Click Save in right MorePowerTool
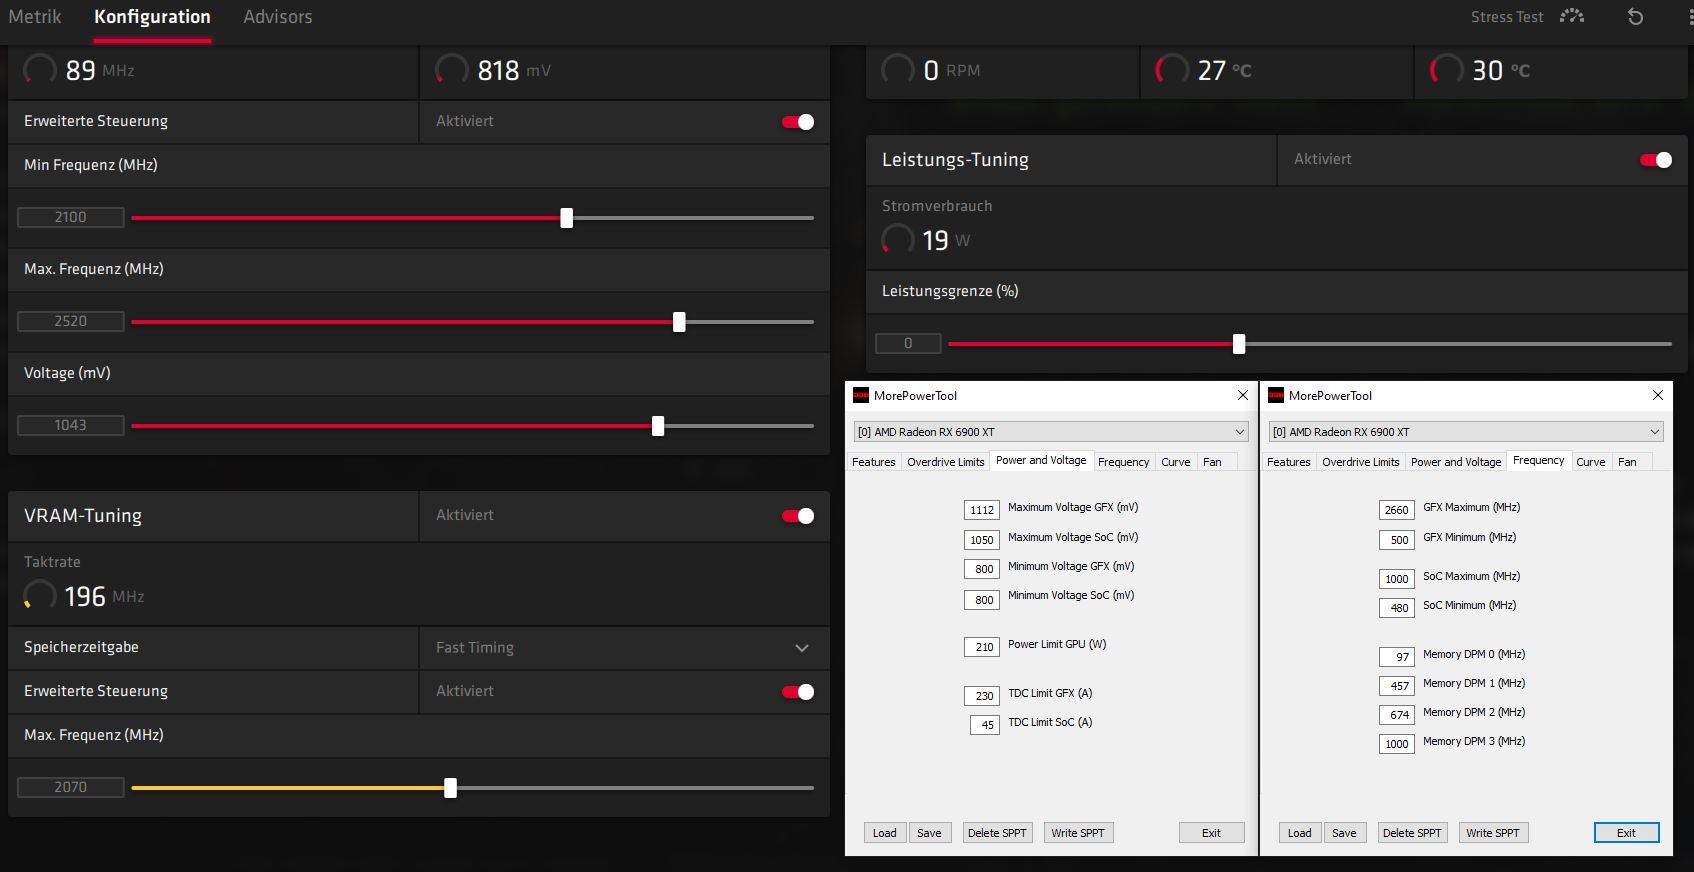1694x872 pixels. click(x=1344, y=833)
